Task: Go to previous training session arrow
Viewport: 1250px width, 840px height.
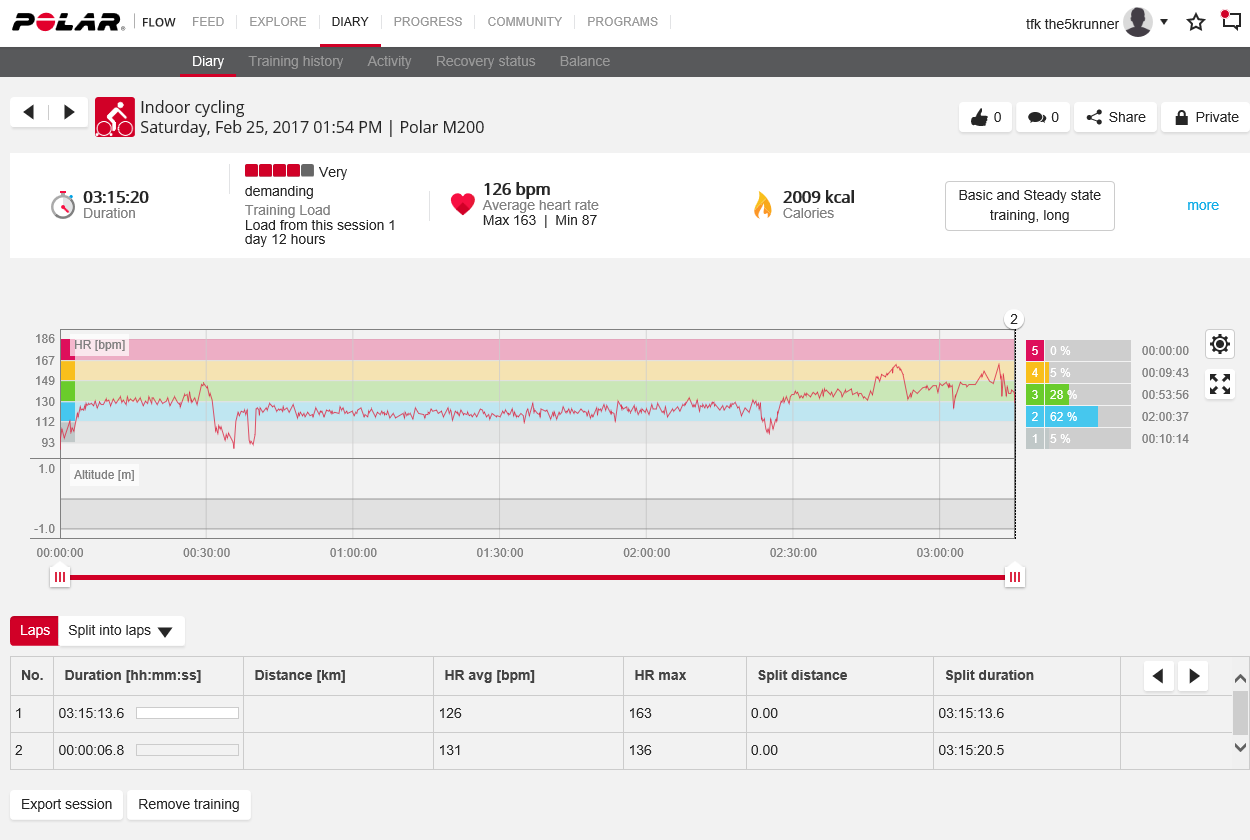Action: pyautogui.click(x=29, y=112)
